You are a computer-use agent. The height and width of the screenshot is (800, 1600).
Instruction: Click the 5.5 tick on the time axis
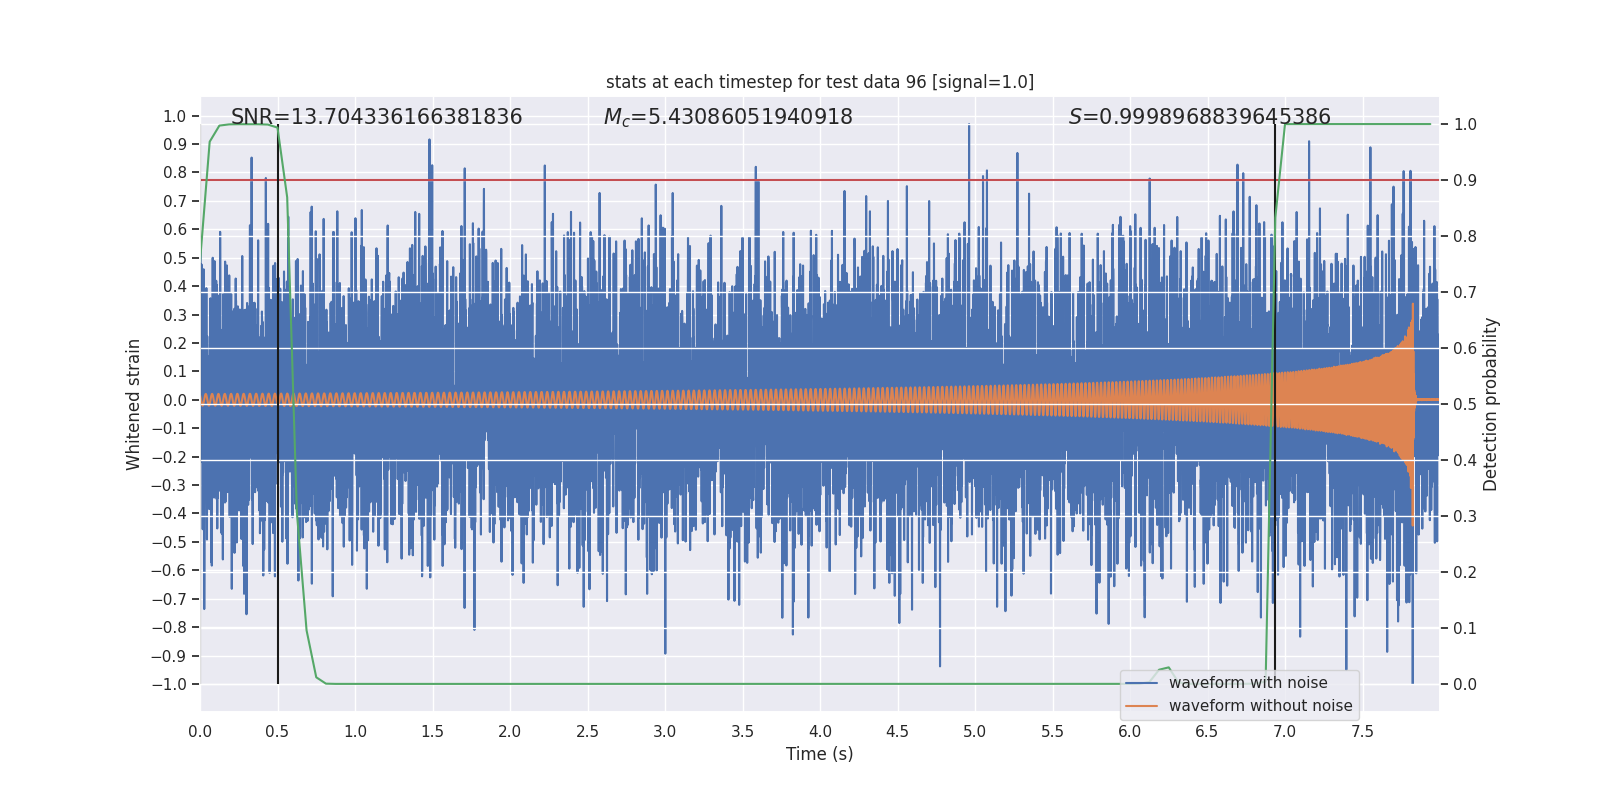[x=1052, y=731]
